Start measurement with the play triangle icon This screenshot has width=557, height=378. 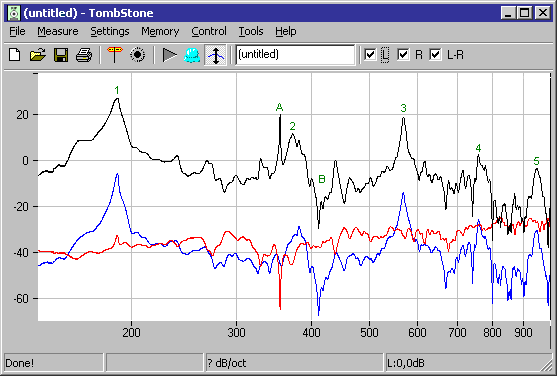click(x=169, y=55)
